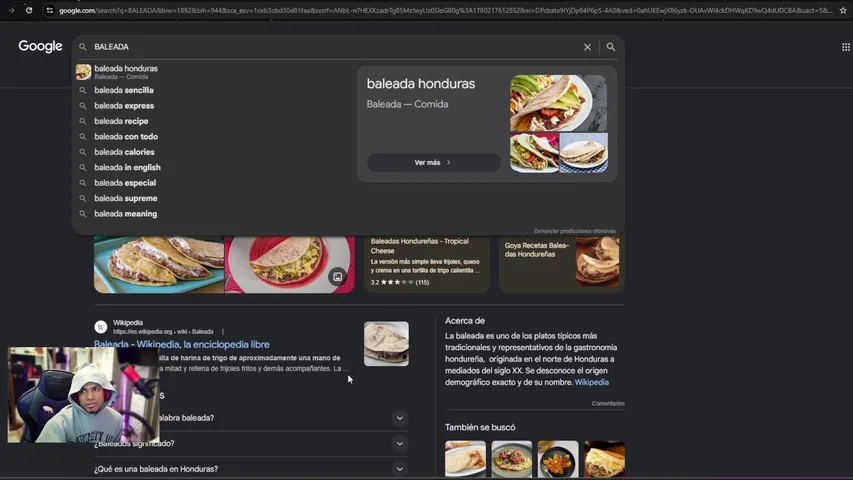853x480 pixels.
Task: Click the search icon beside 'baleada sencilla'
Action: click(x=83, y=90)
